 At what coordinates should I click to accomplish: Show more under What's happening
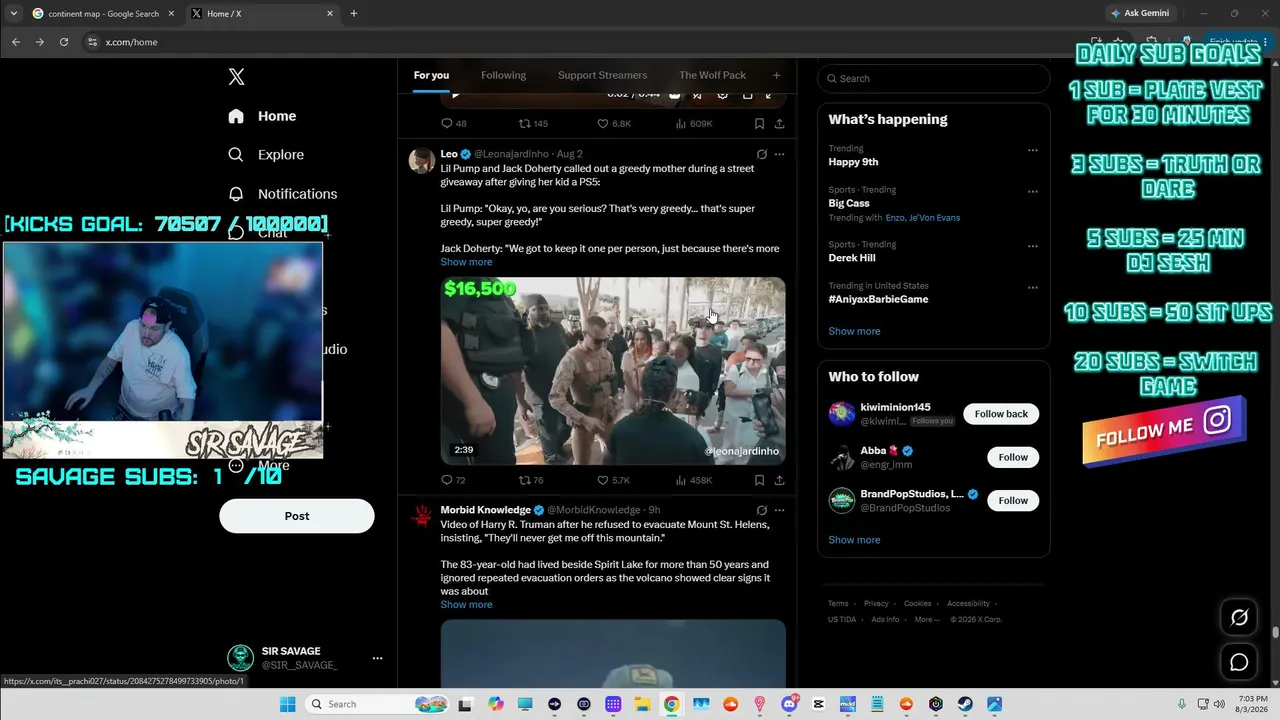[854, 331]
